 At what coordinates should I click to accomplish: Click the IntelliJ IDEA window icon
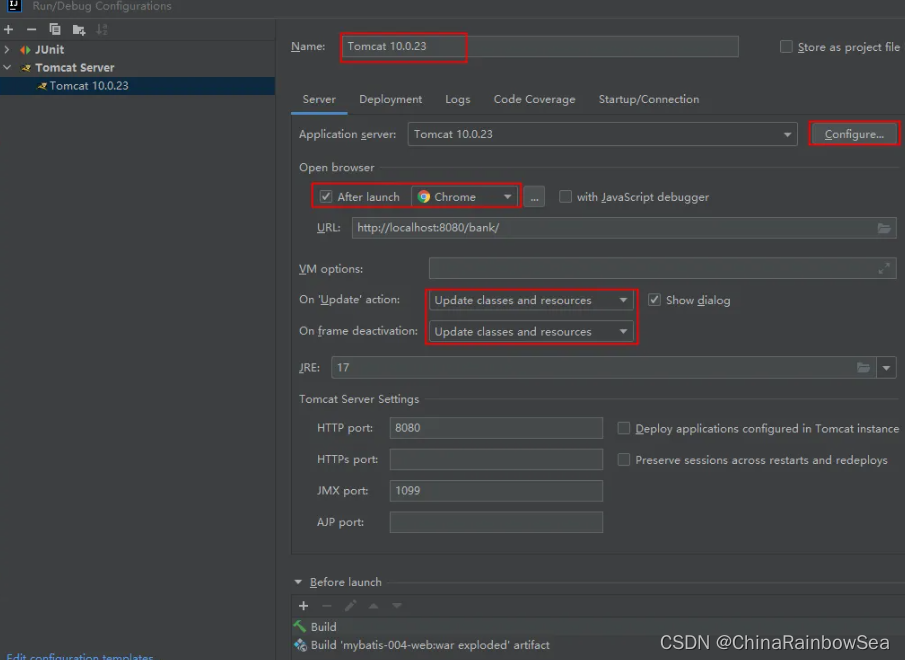pyautogui.click(x=13, y=6)
